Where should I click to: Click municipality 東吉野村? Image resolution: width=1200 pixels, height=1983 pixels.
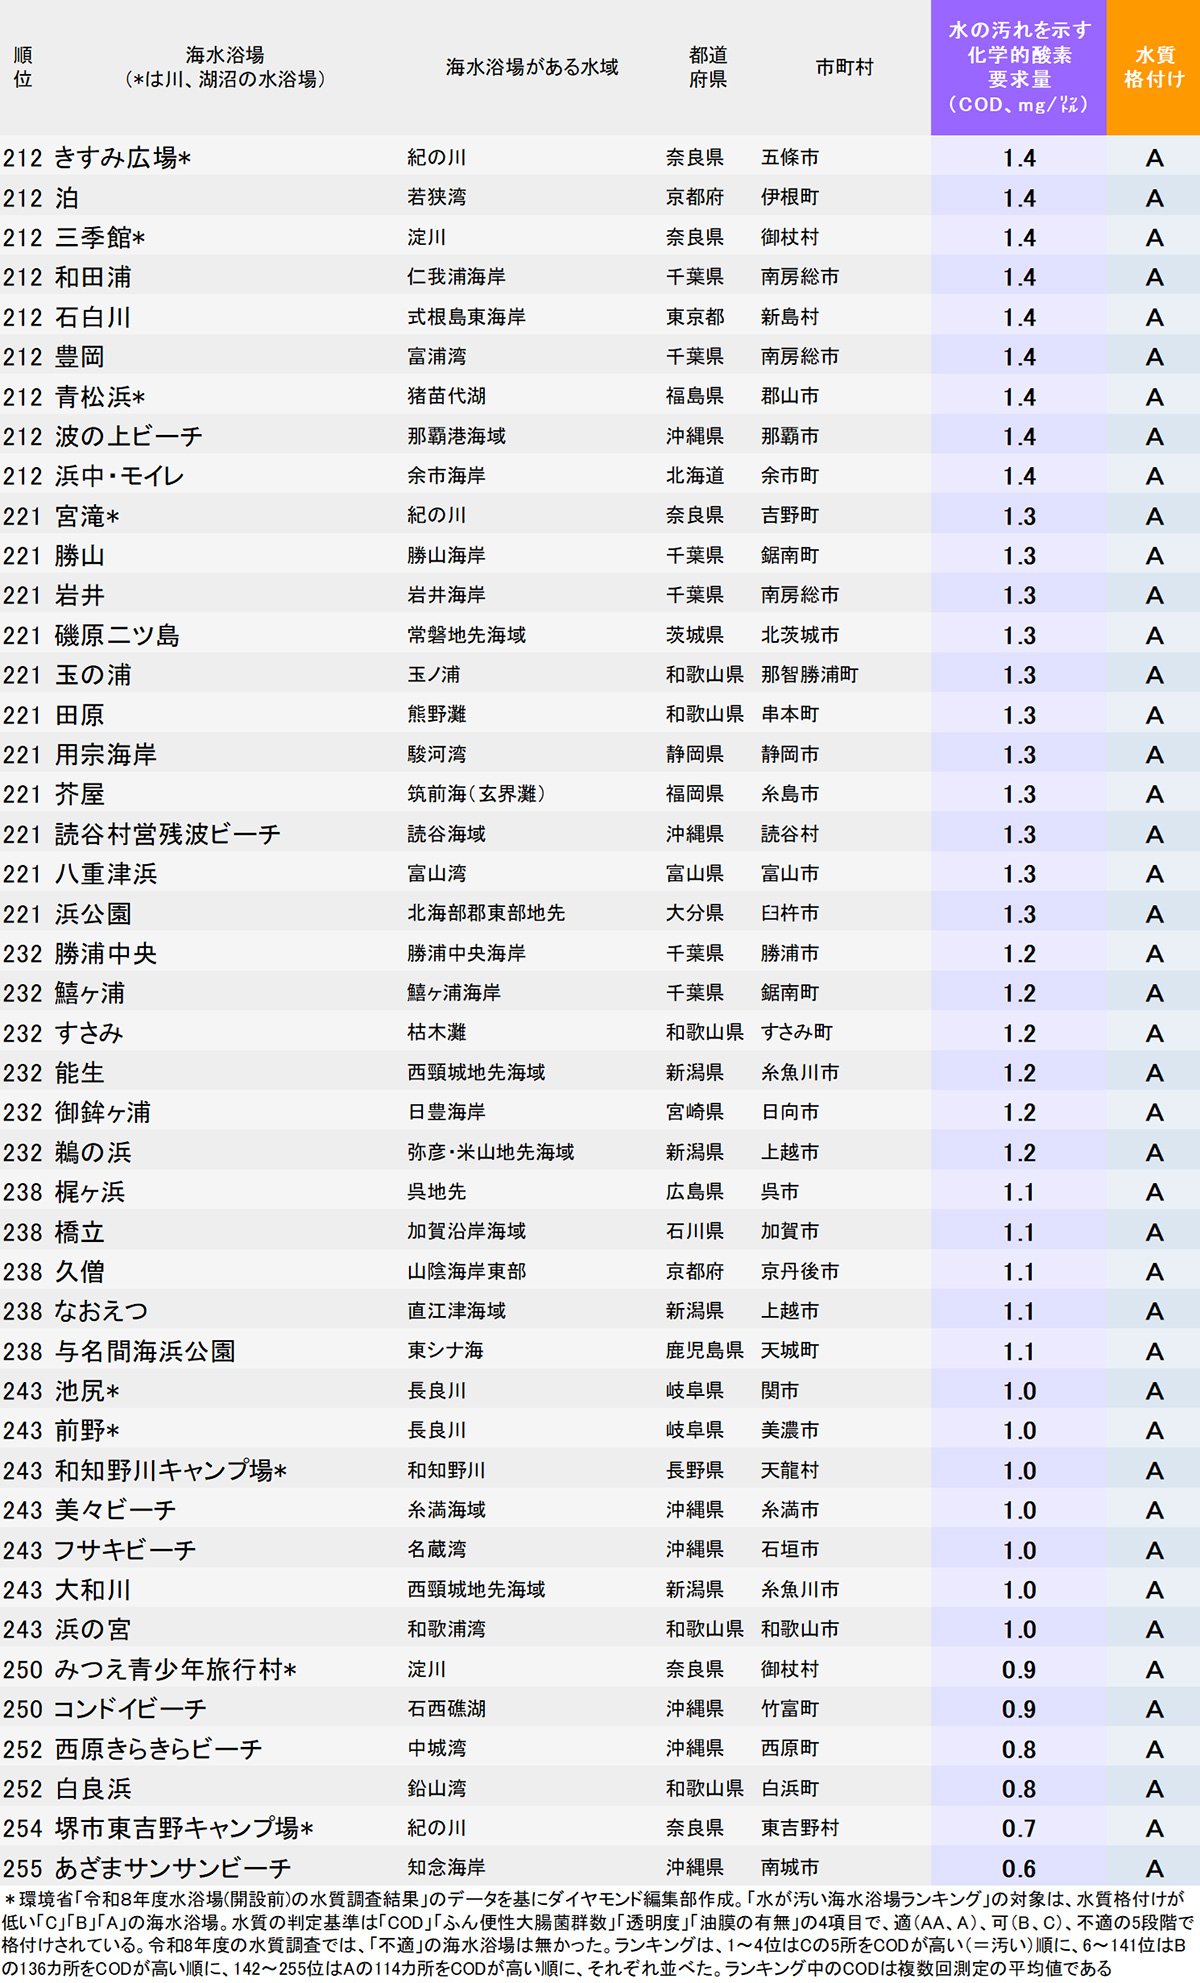coord(800,1828)
